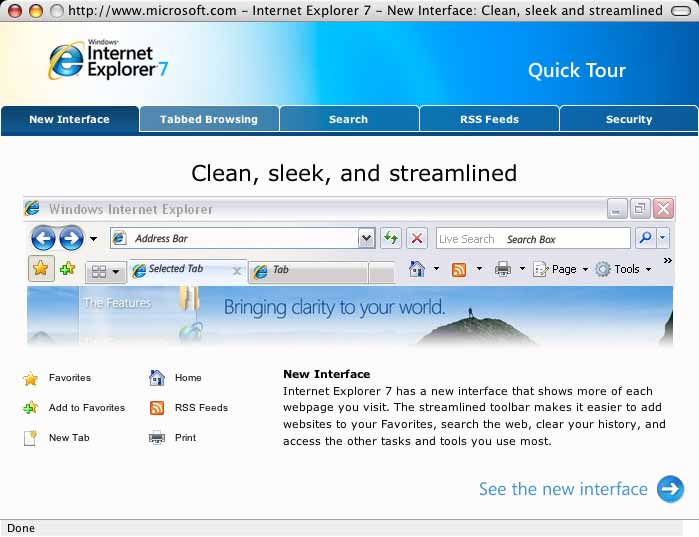699x537 pixels.
Task: Click the 'New Tab' legend label
Action: (69, 438)
